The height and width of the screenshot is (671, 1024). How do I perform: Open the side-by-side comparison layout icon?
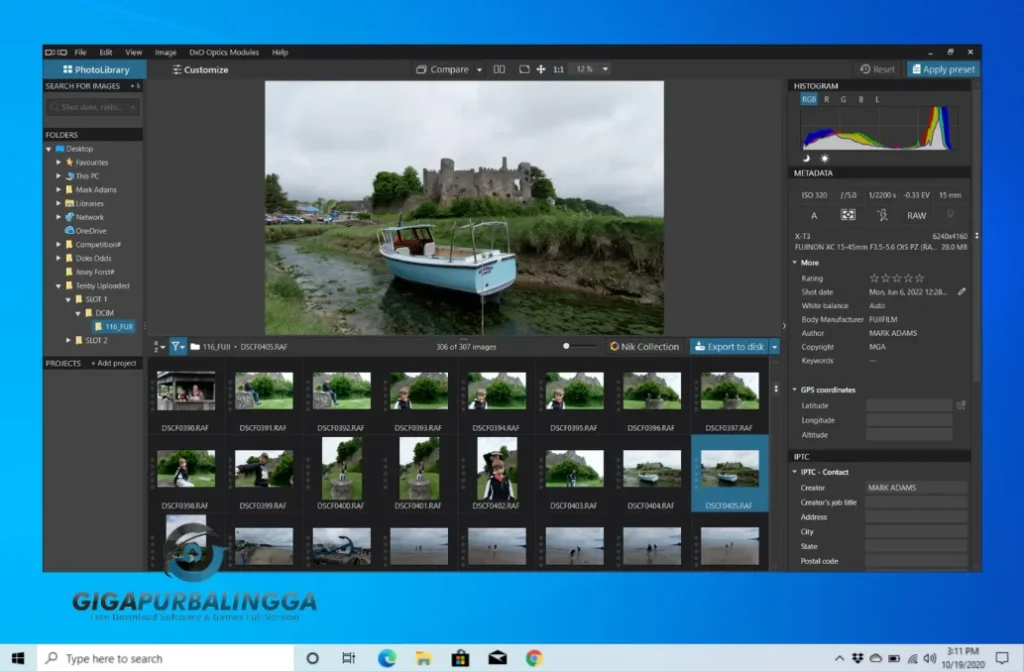pyautogui.click(x=500, y=70)
